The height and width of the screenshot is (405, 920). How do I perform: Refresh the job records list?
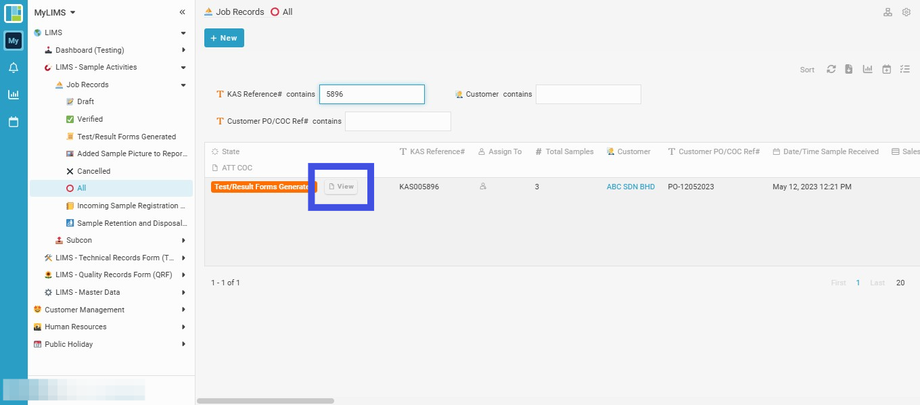click(x=831, y=69)
